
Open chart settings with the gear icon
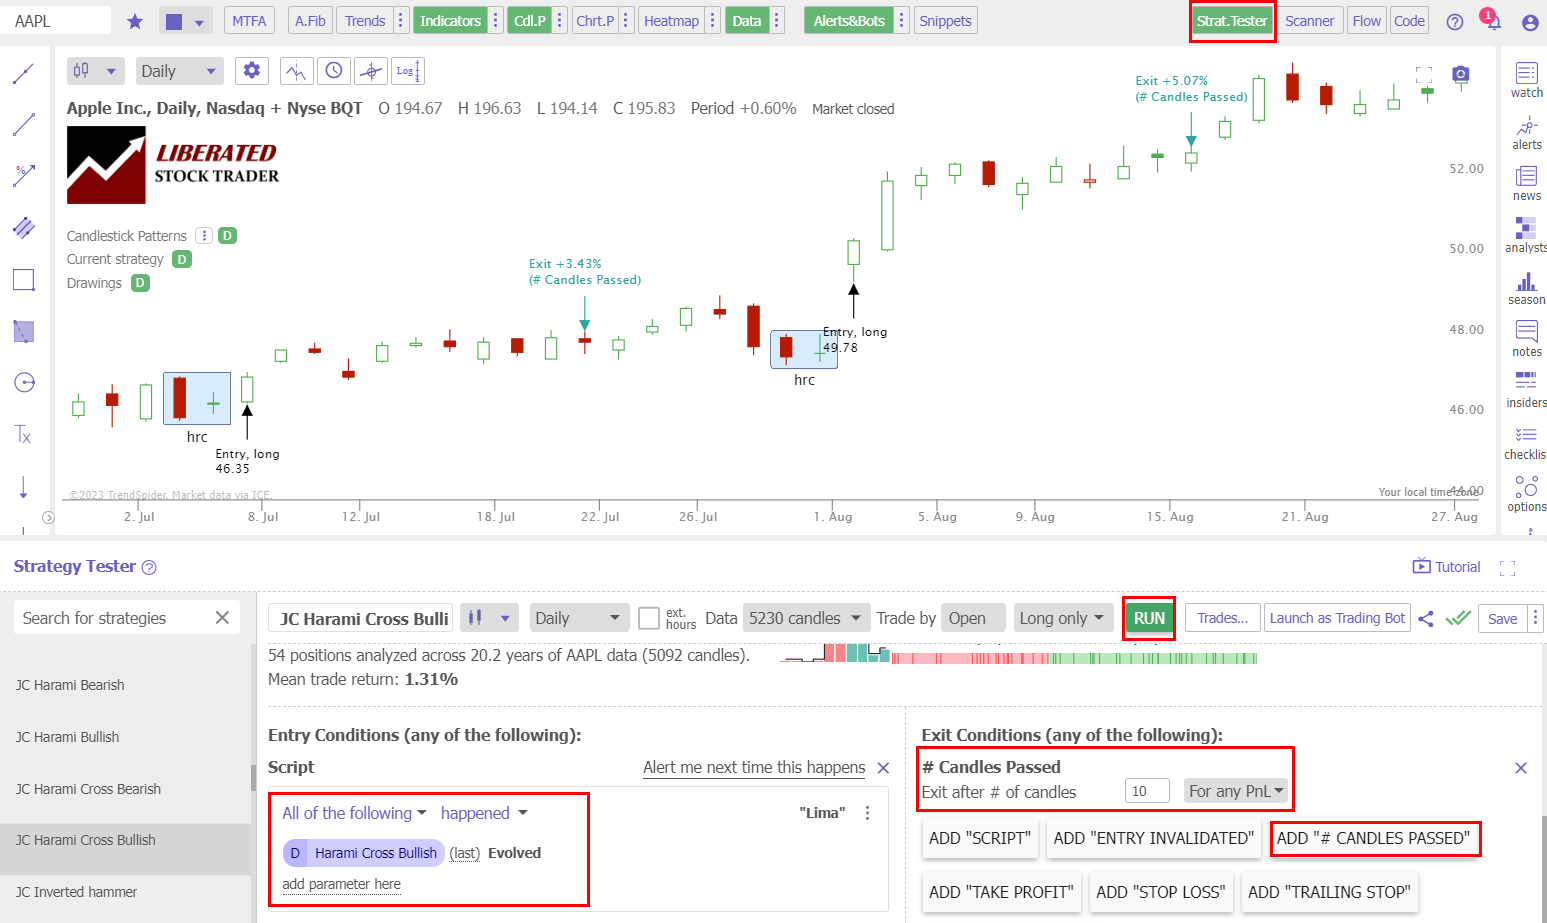click(x=251, y=70)
